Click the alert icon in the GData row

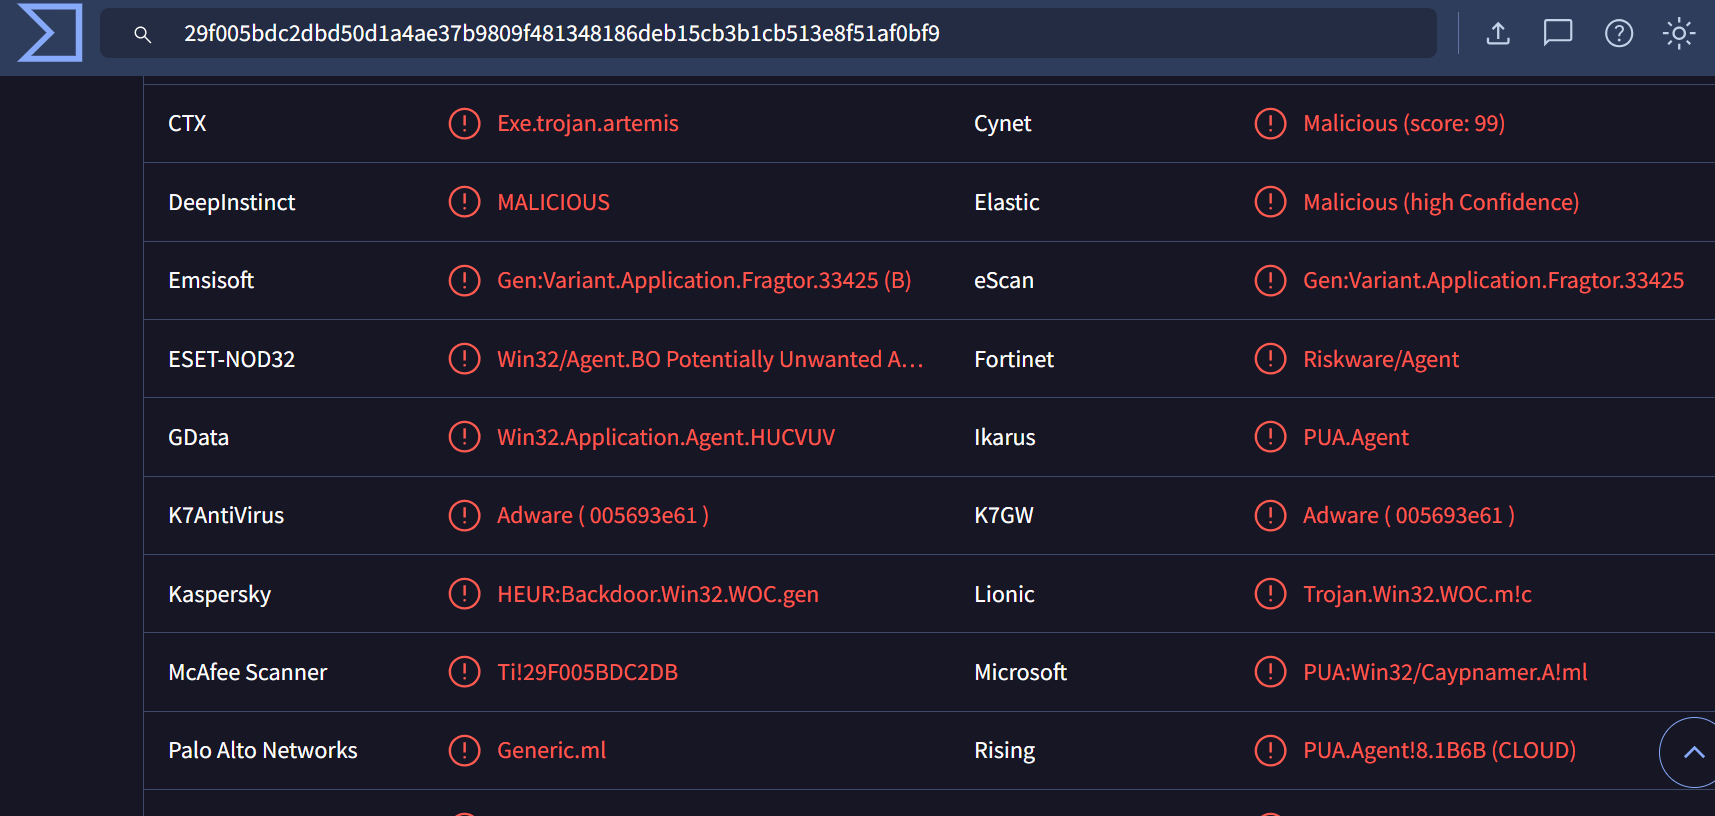(464, 437)
